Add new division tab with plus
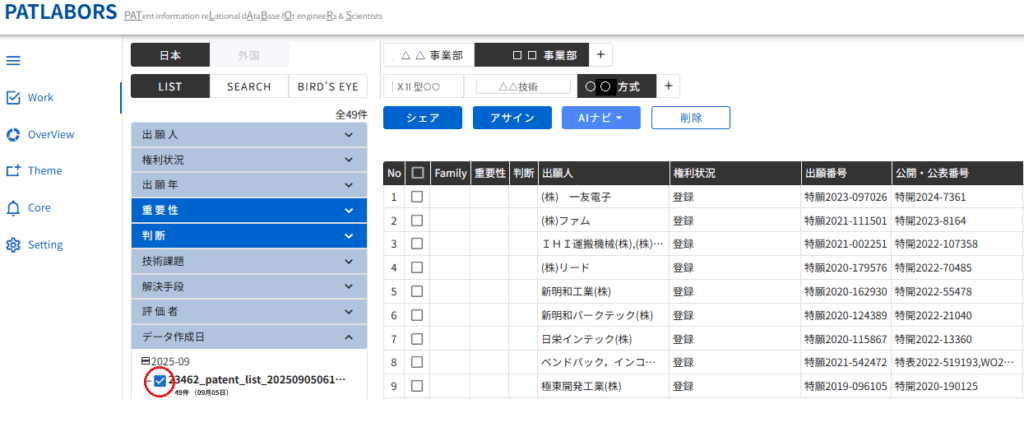 [x=600, y=56]
